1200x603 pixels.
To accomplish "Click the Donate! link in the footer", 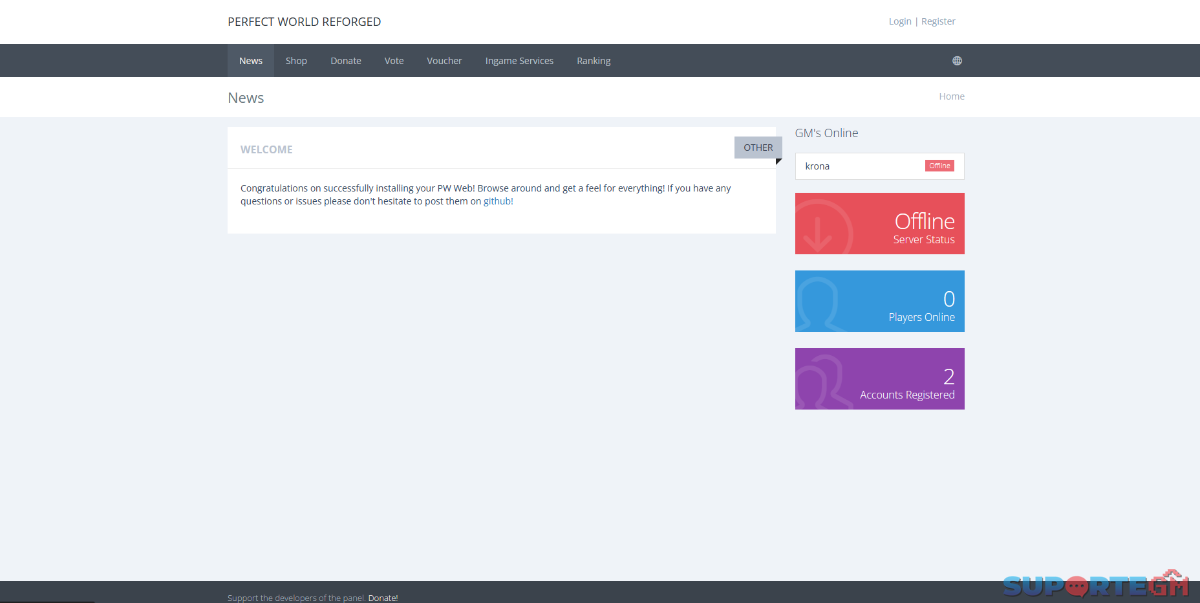I will point(383,598).
